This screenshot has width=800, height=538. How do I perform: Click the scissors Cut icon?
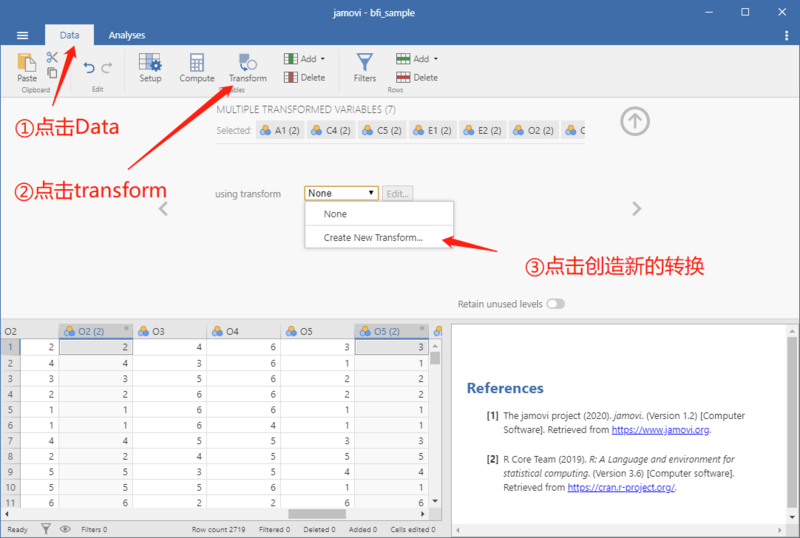click(x=52, y=57)
